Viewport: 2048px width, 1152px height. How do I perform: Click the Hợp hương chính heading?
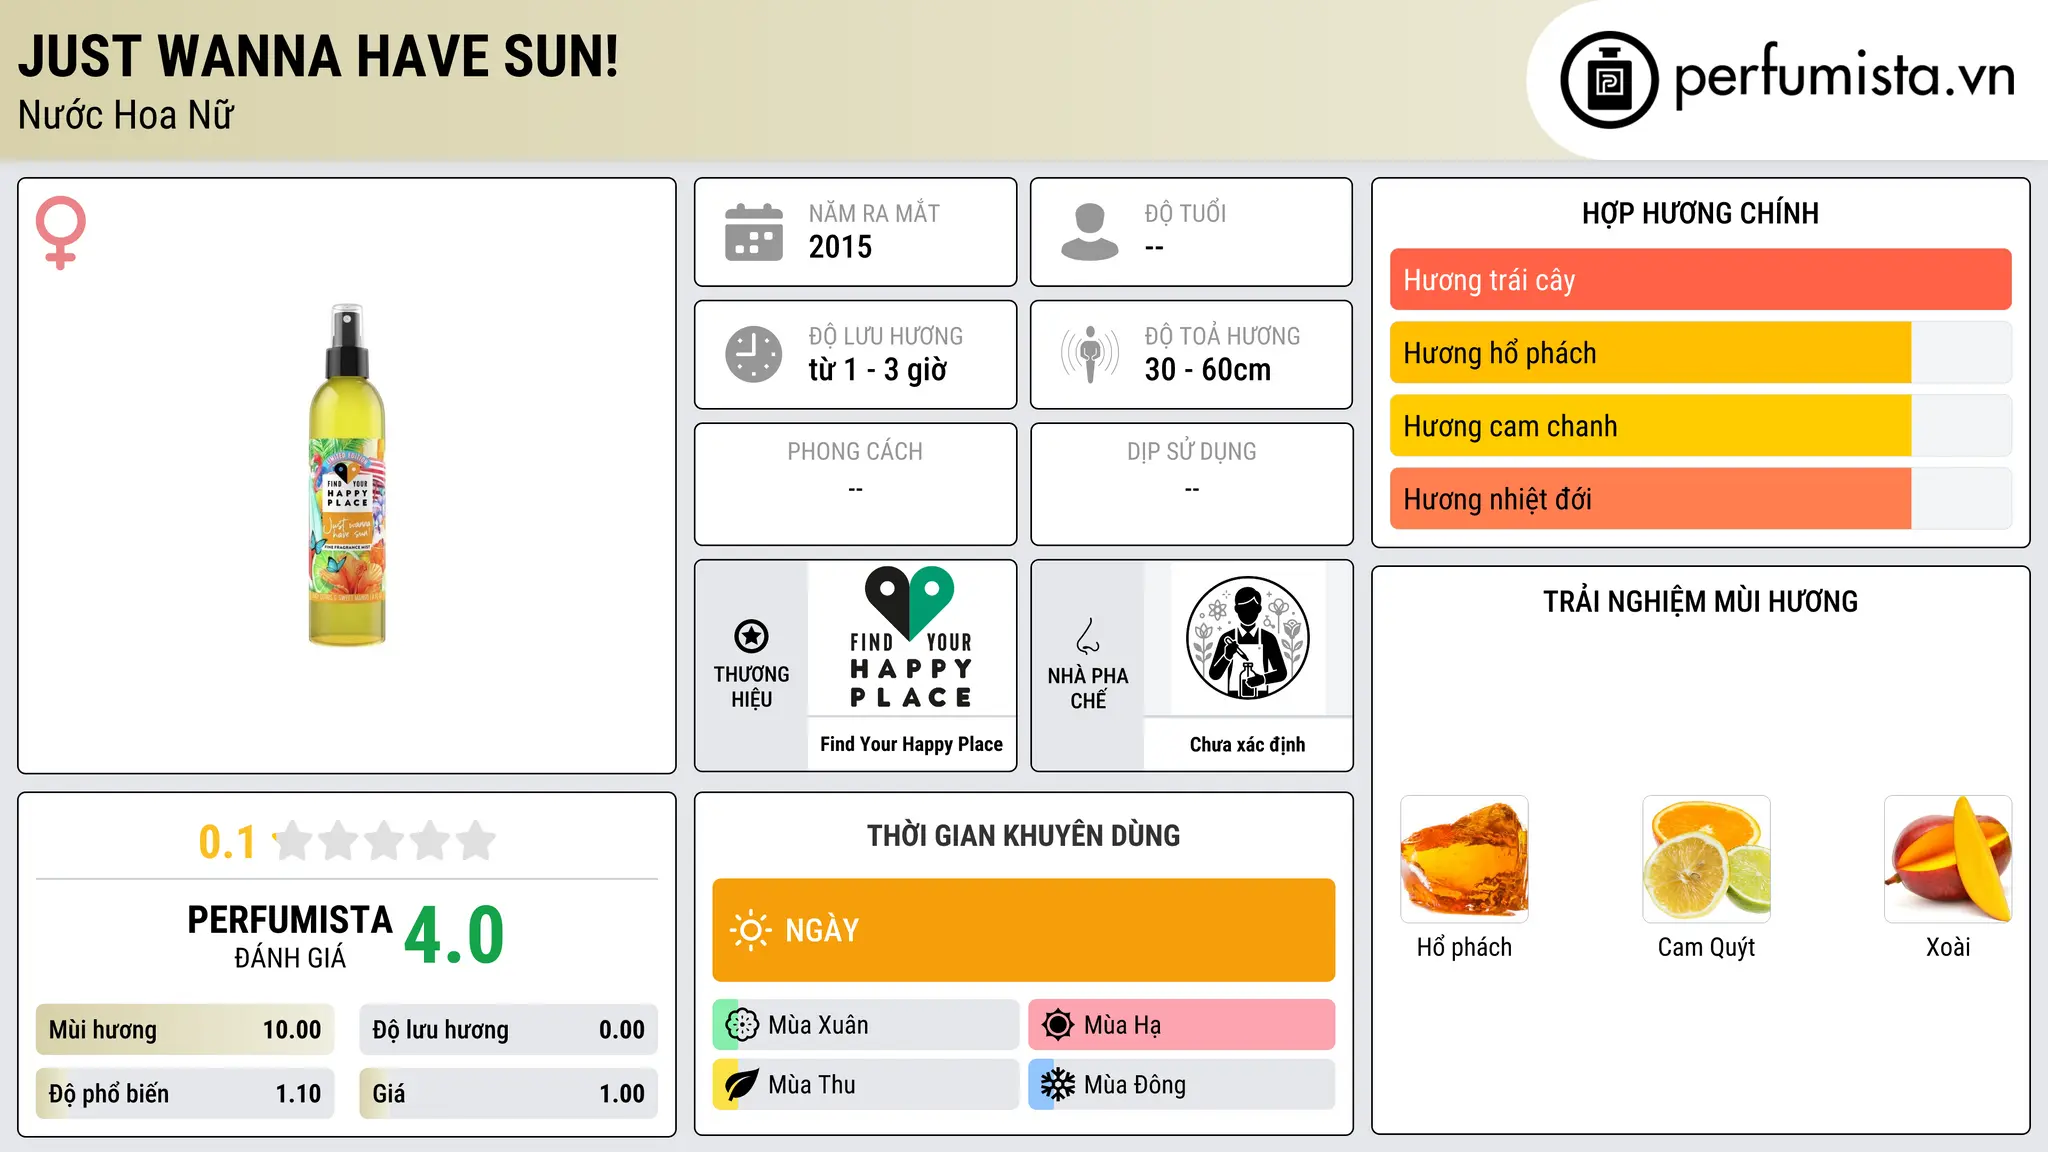coord(1700,213)
